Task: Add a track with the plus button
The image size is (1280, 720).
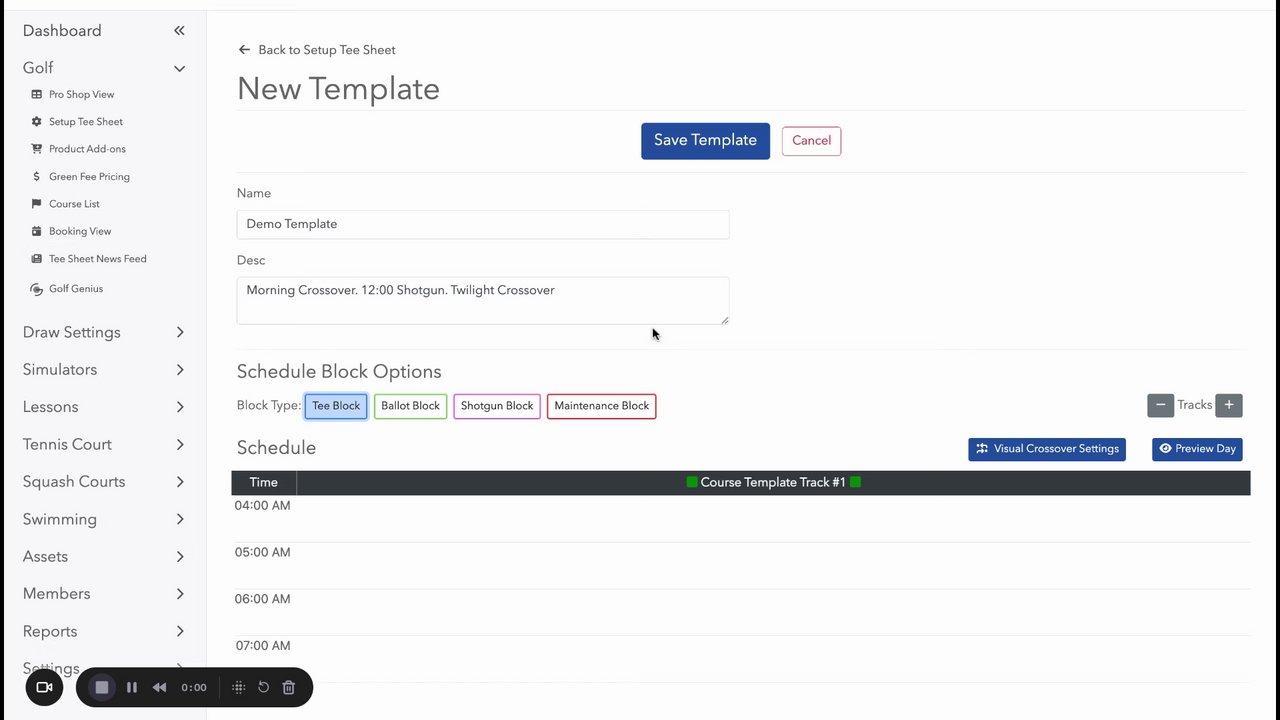Action: click(1229, 405)
